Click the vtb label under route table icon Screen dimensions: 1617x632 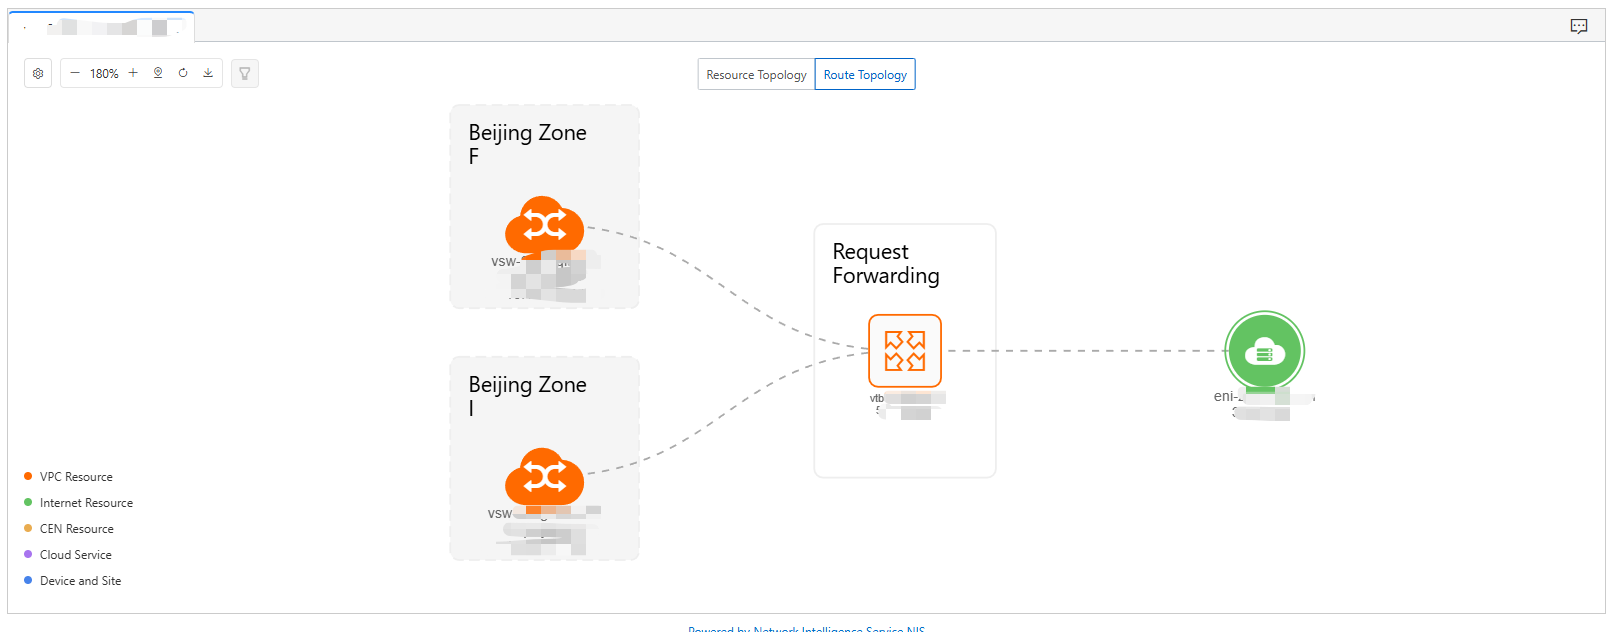tap(877, 398)
